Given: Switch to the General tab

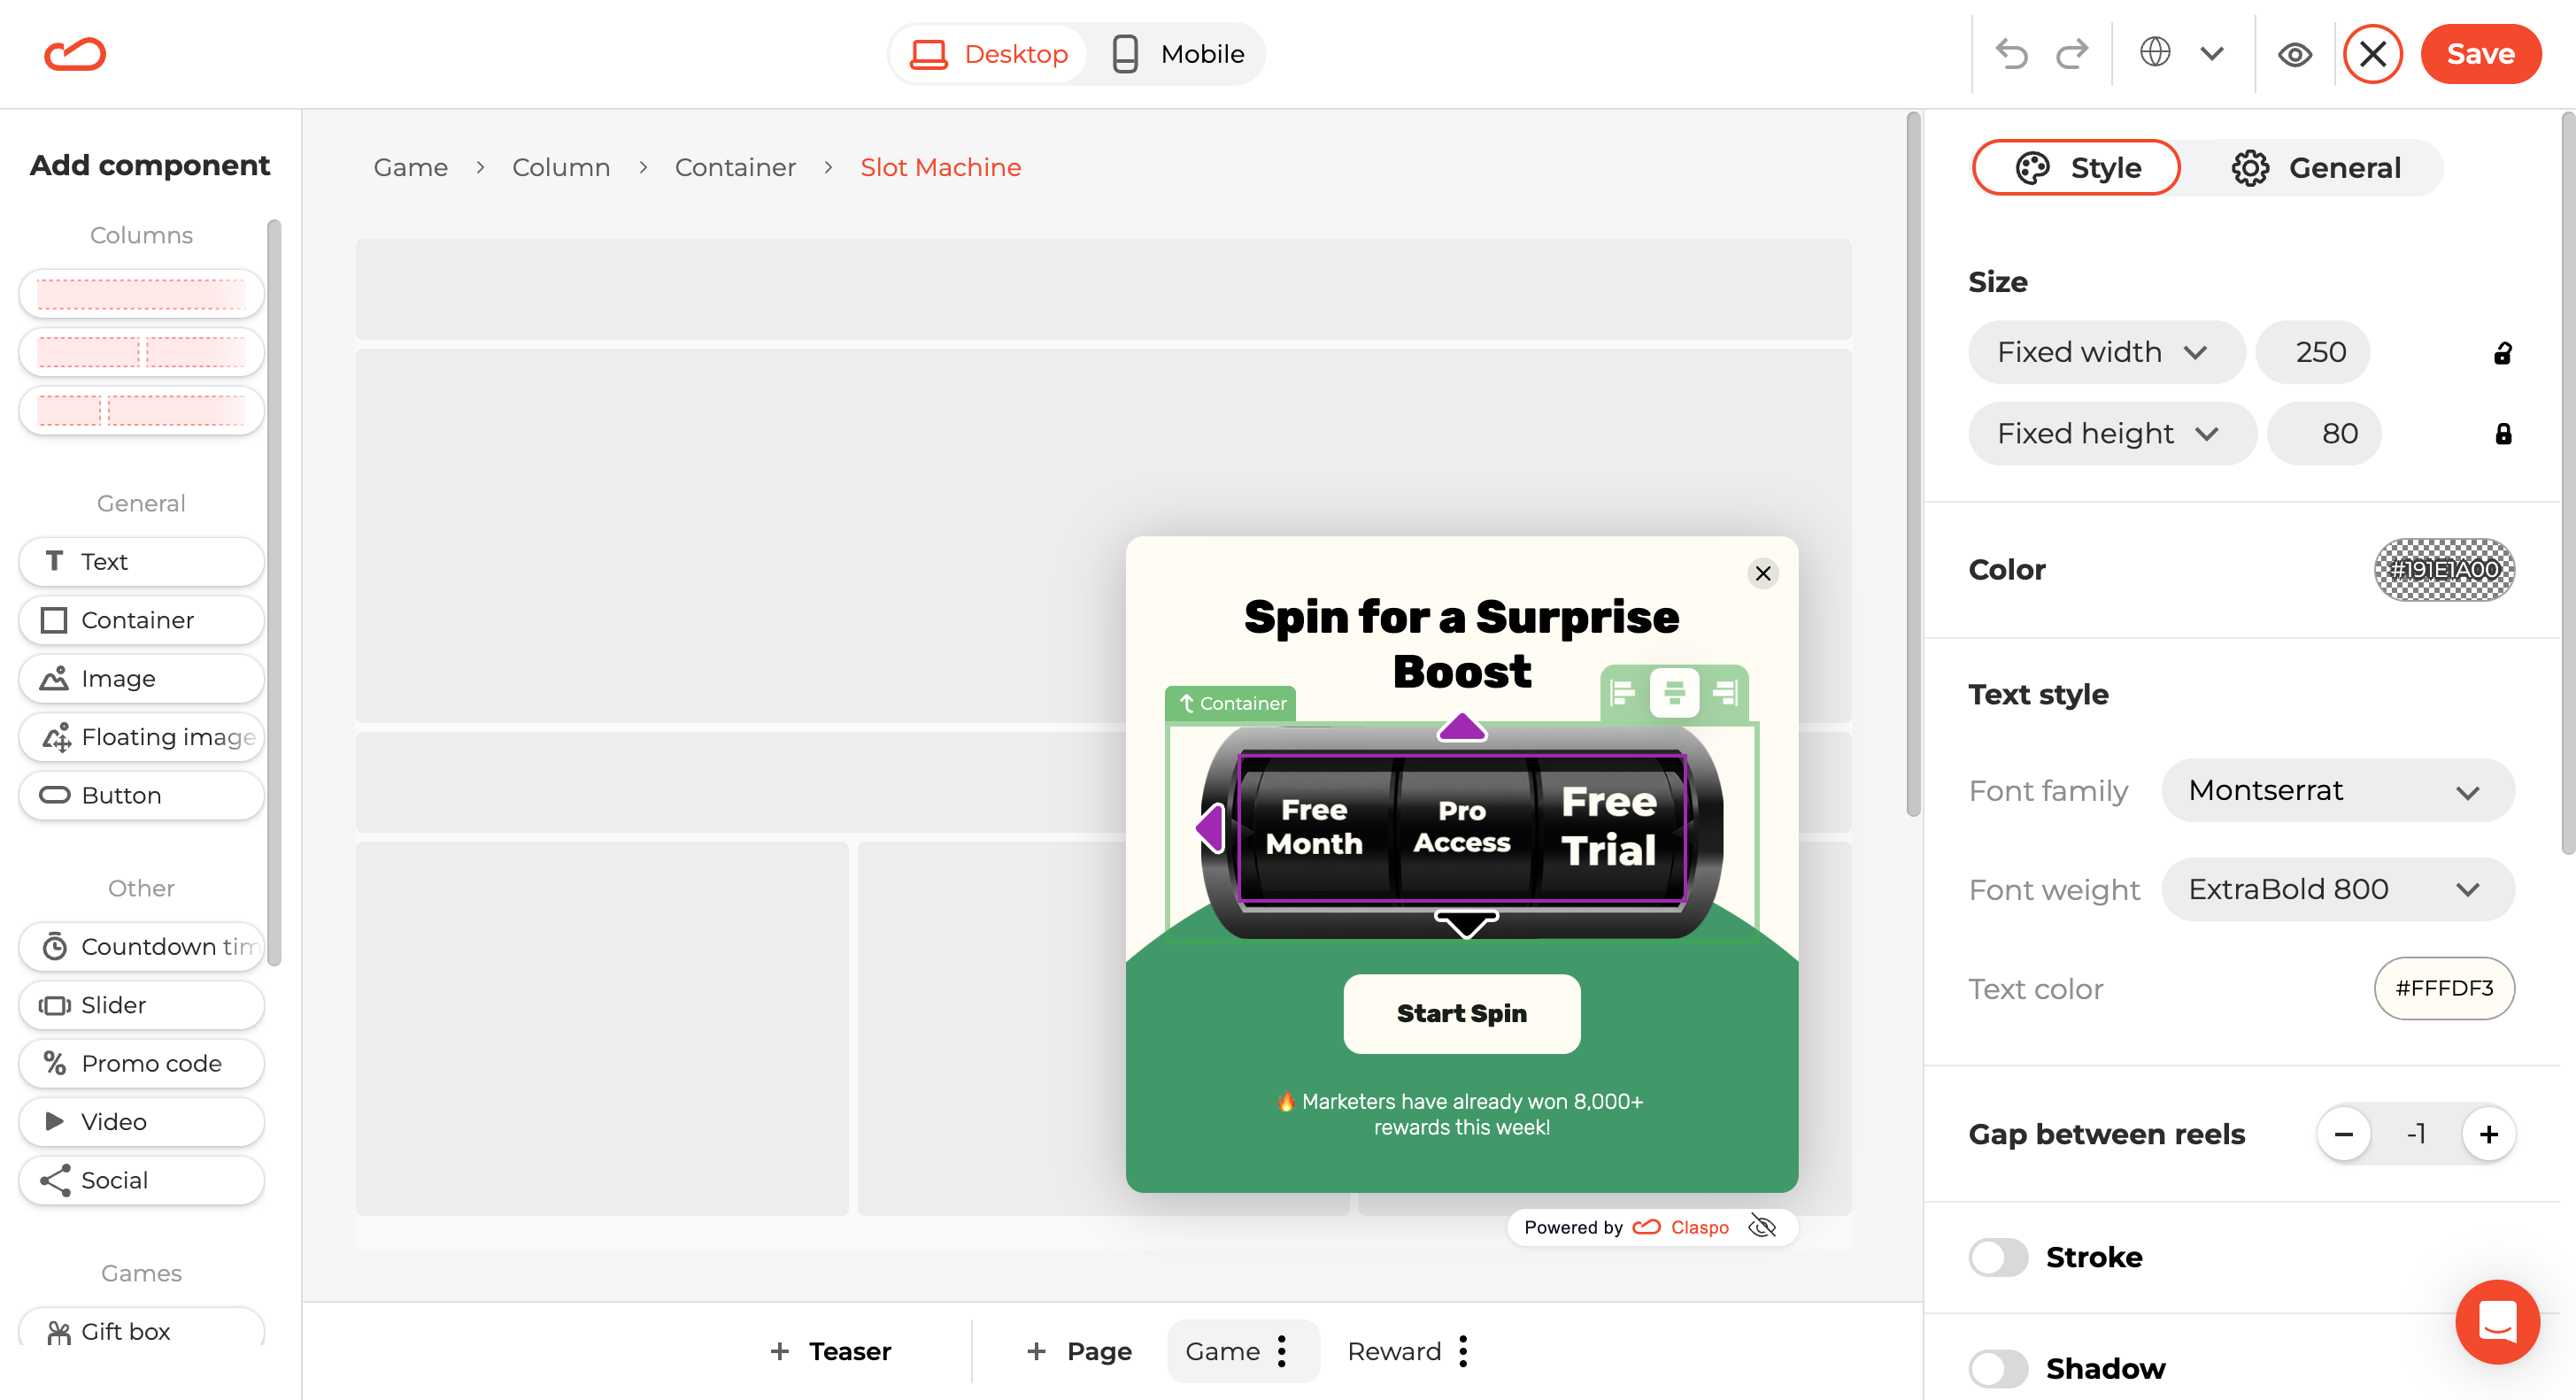Looking at the screenshot, I should (x=2316, y=168).
